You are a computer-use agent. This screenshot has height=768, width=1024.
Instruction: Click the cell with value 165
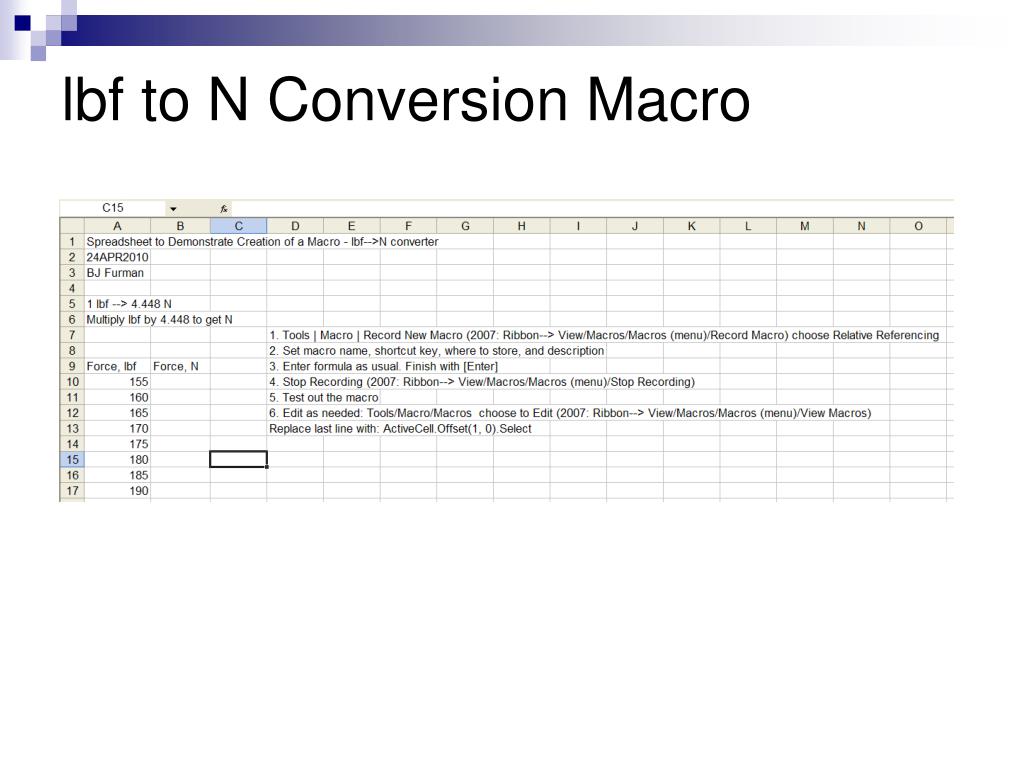[118, 413]
